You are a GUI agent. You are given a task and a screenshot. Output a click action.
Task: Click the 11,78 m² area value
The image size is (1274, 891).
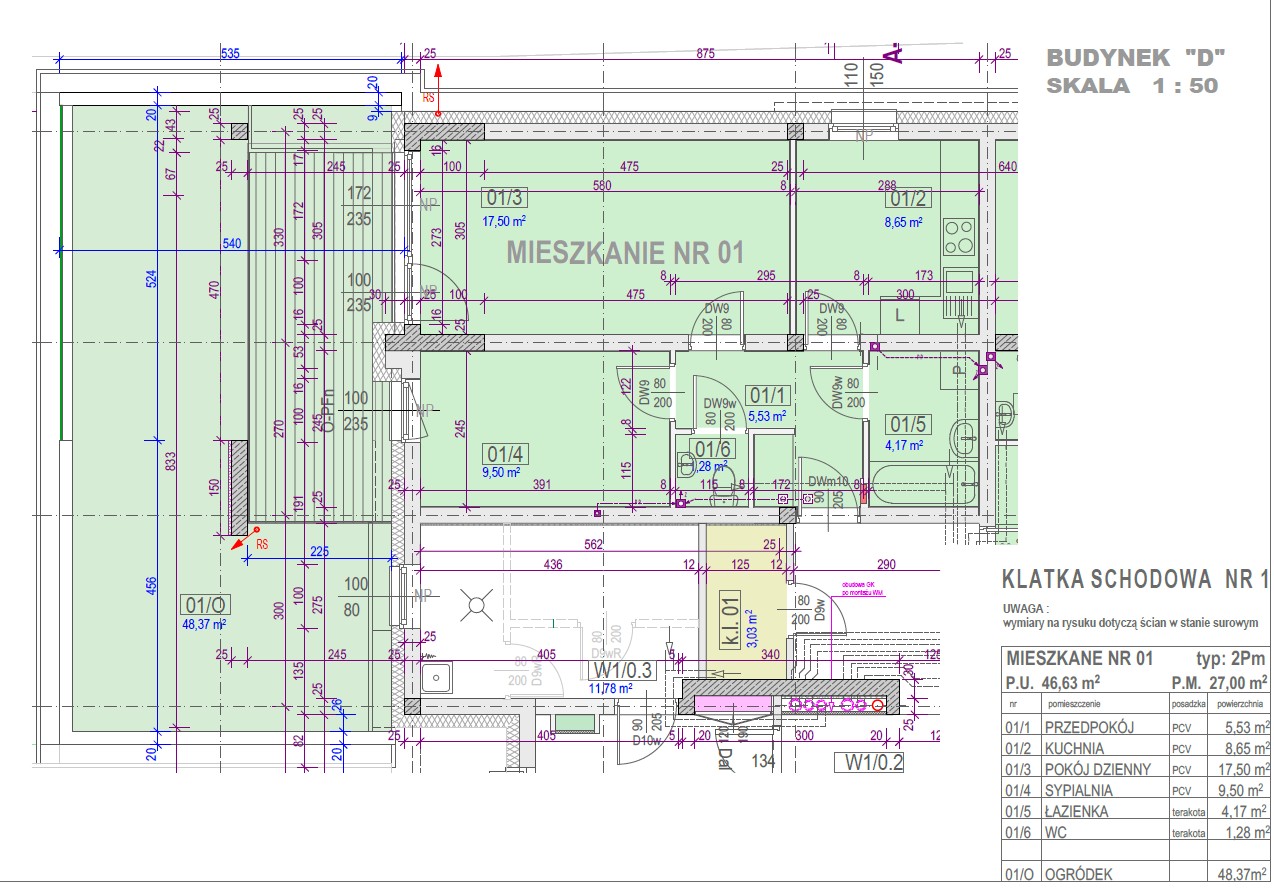click(x=610, y=688)
